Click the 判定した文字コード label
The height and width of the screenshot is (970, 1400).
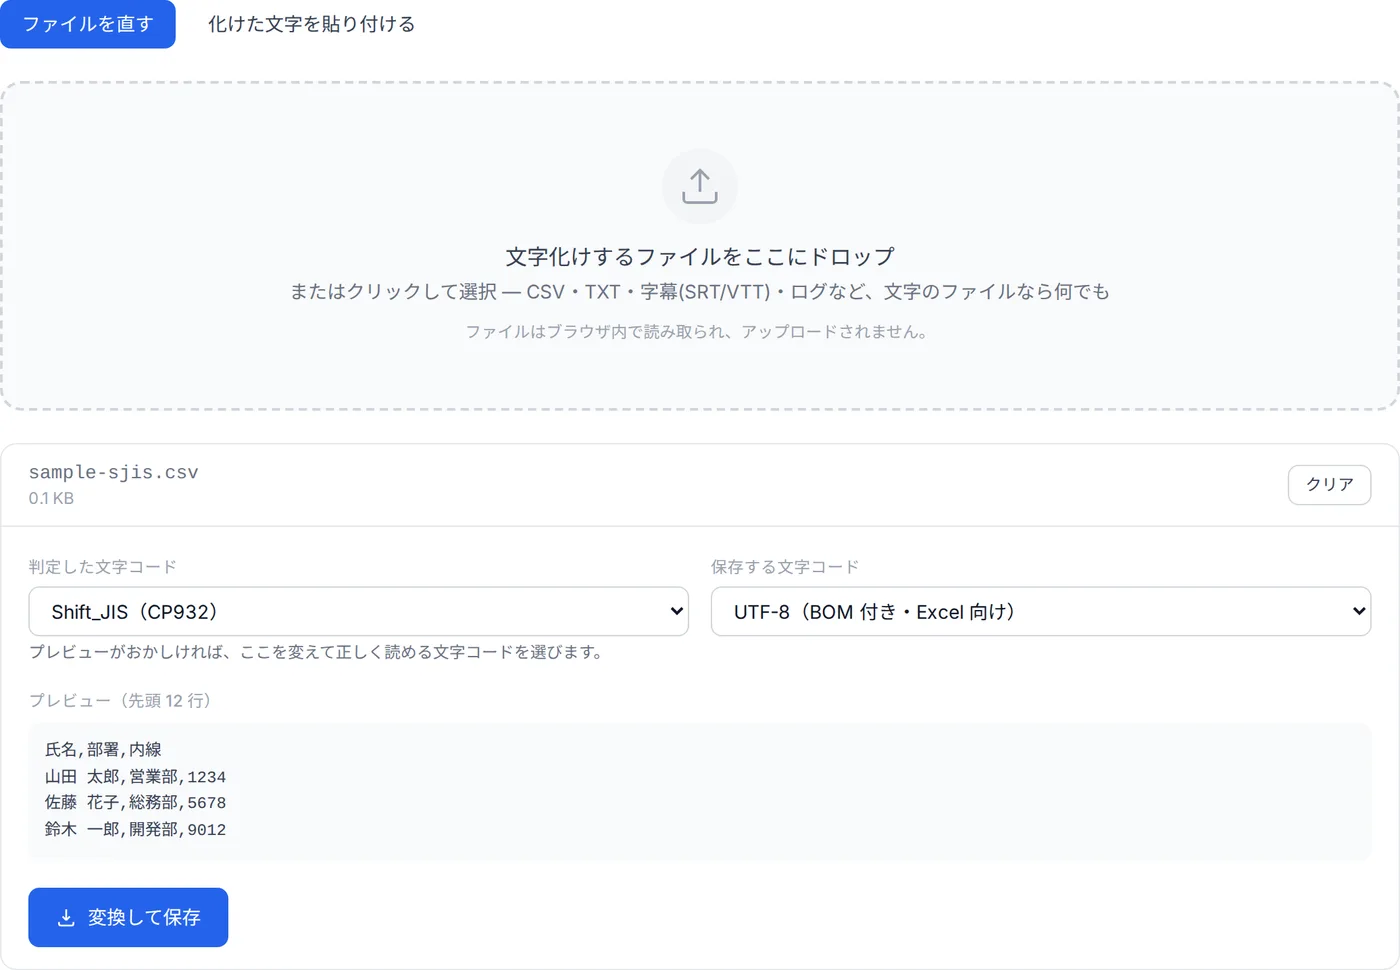click(x=103, y=567)
